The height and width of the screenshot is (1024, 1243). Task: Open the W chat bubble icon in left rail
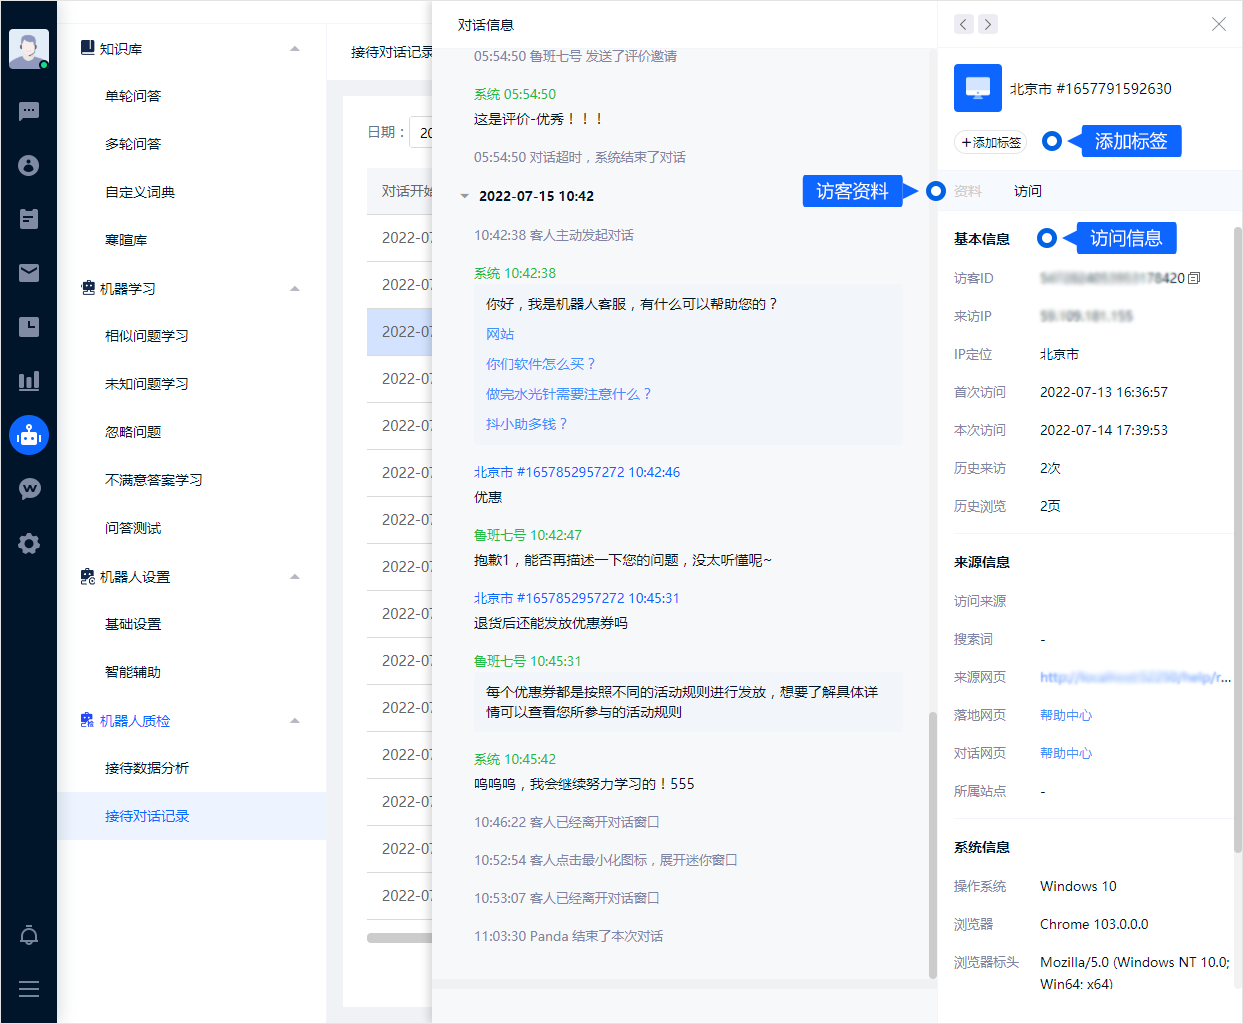coord(29,489)
